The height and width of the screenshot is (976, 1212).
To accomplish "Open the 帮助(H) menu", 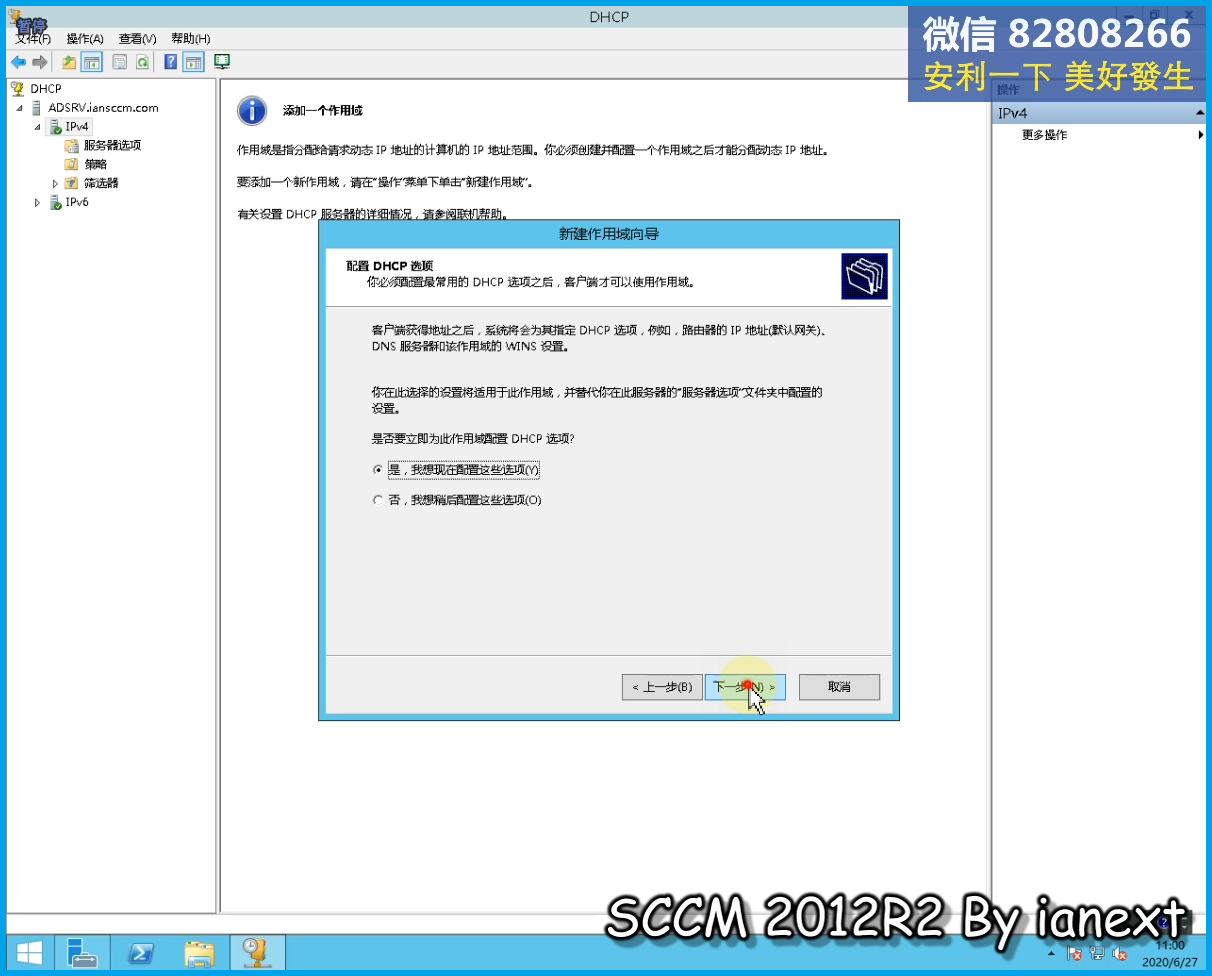I will [x=190, y=39].
